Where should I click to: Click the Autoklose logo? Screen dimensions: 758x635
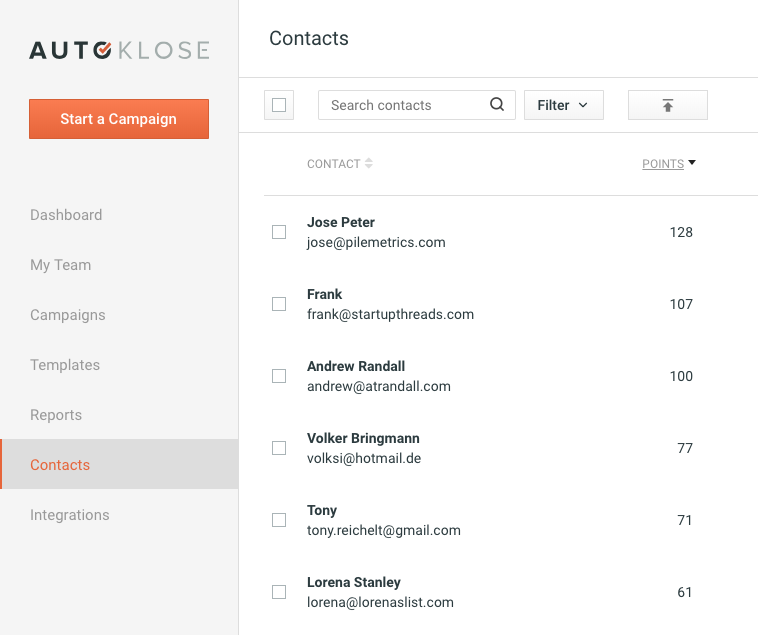119,50
